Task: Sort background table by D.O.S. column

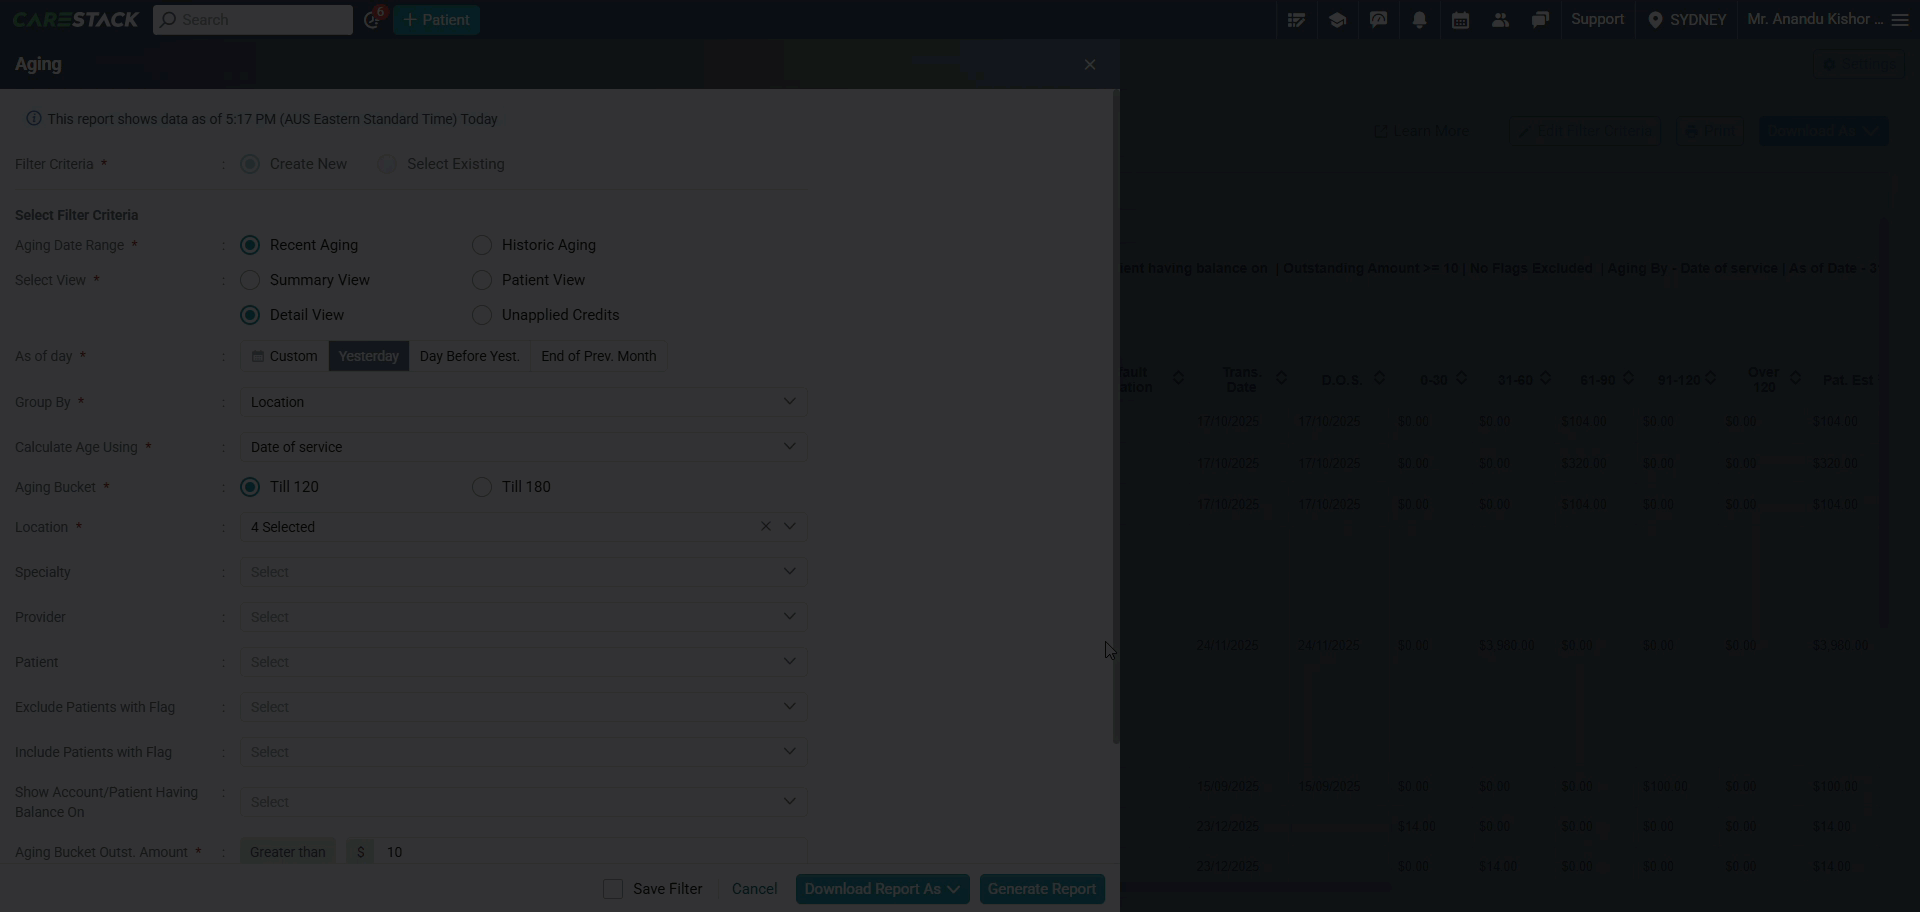Action: tap(1379, 378)
